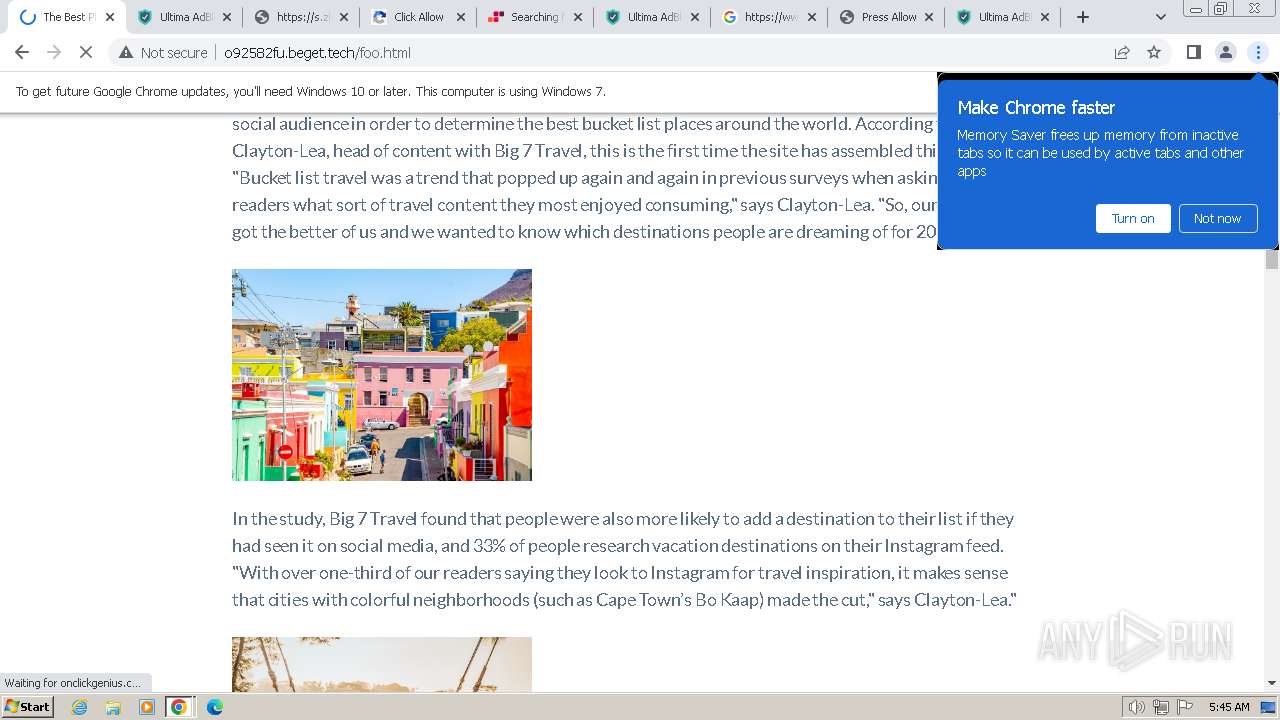Switch to Press Allow tab
Viewport: 1280px width, 720px height.
click(887, 17)
